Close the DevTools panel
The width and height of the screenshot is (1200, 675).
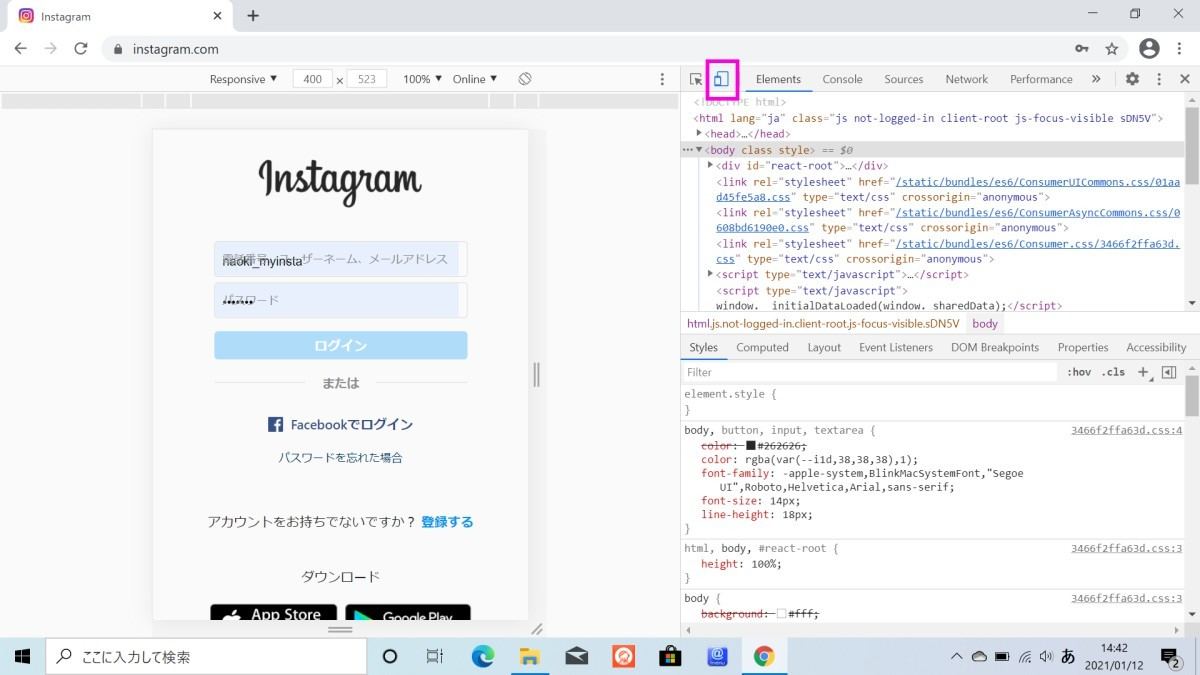[1184, 79]
